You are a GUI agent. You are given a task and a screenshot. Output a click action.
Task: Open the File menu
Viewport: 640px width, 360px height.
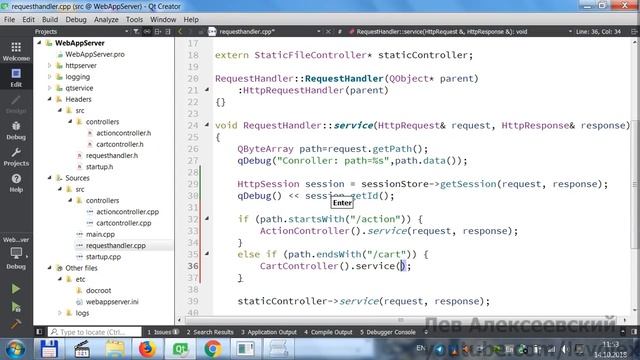click(9, 19)
